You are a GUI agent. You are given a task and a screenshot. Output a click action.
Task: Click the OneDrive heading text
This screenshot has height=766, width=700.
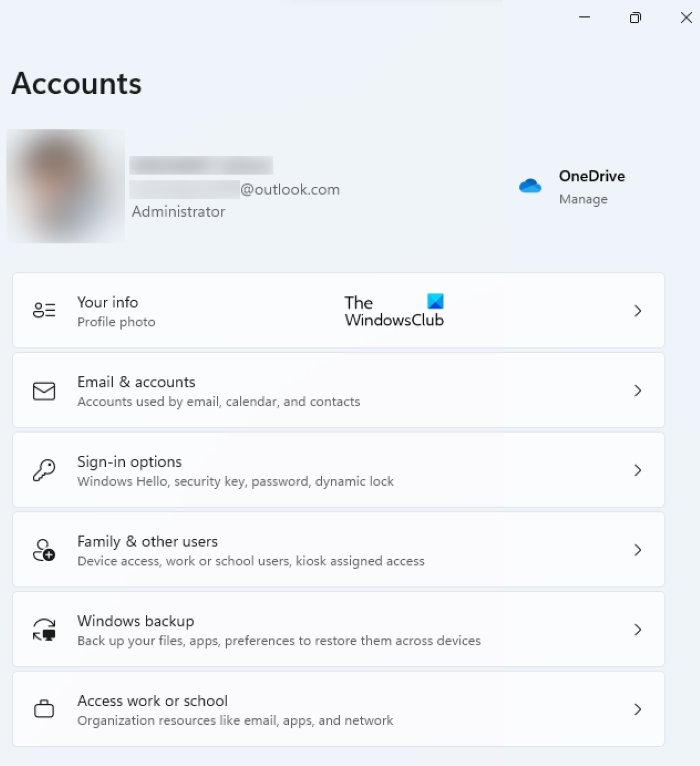point(591,176)
